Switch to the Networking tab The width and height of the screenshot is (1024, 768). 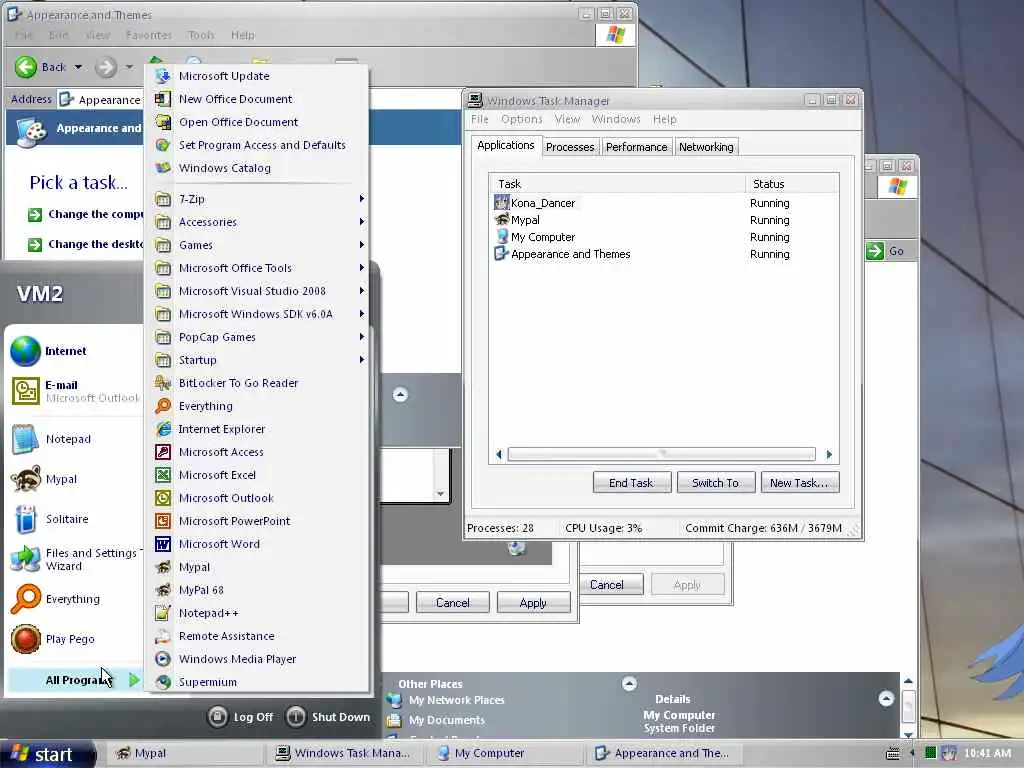coord(706,147)
